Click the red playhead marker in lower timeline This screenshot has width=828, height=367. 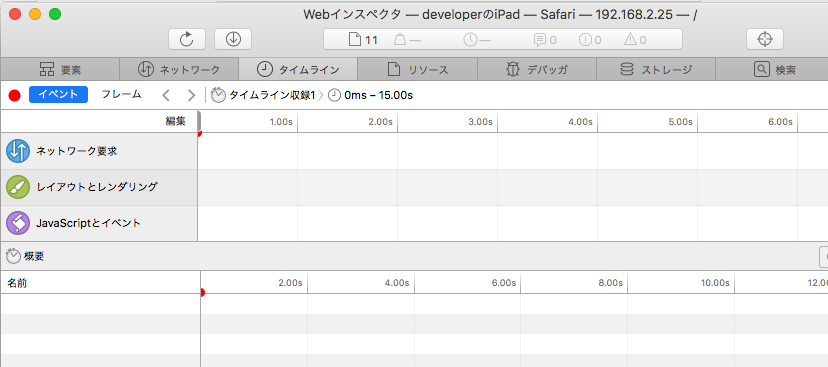pyautogui.click(x=202, y=293)
